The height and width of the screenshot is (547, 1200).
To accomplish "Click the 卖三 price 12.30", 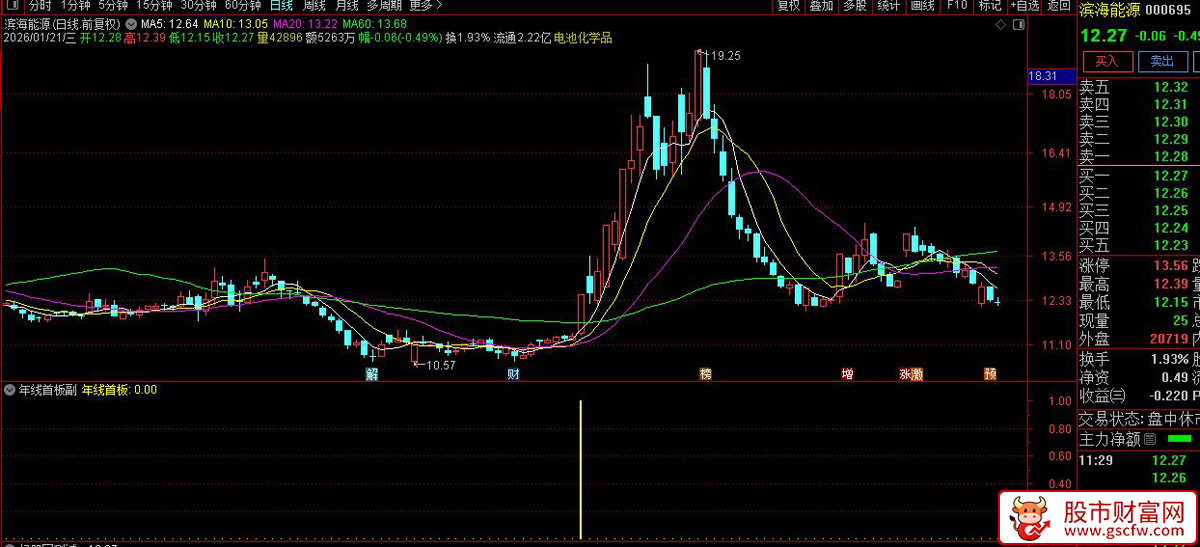I will [1171, 122].
